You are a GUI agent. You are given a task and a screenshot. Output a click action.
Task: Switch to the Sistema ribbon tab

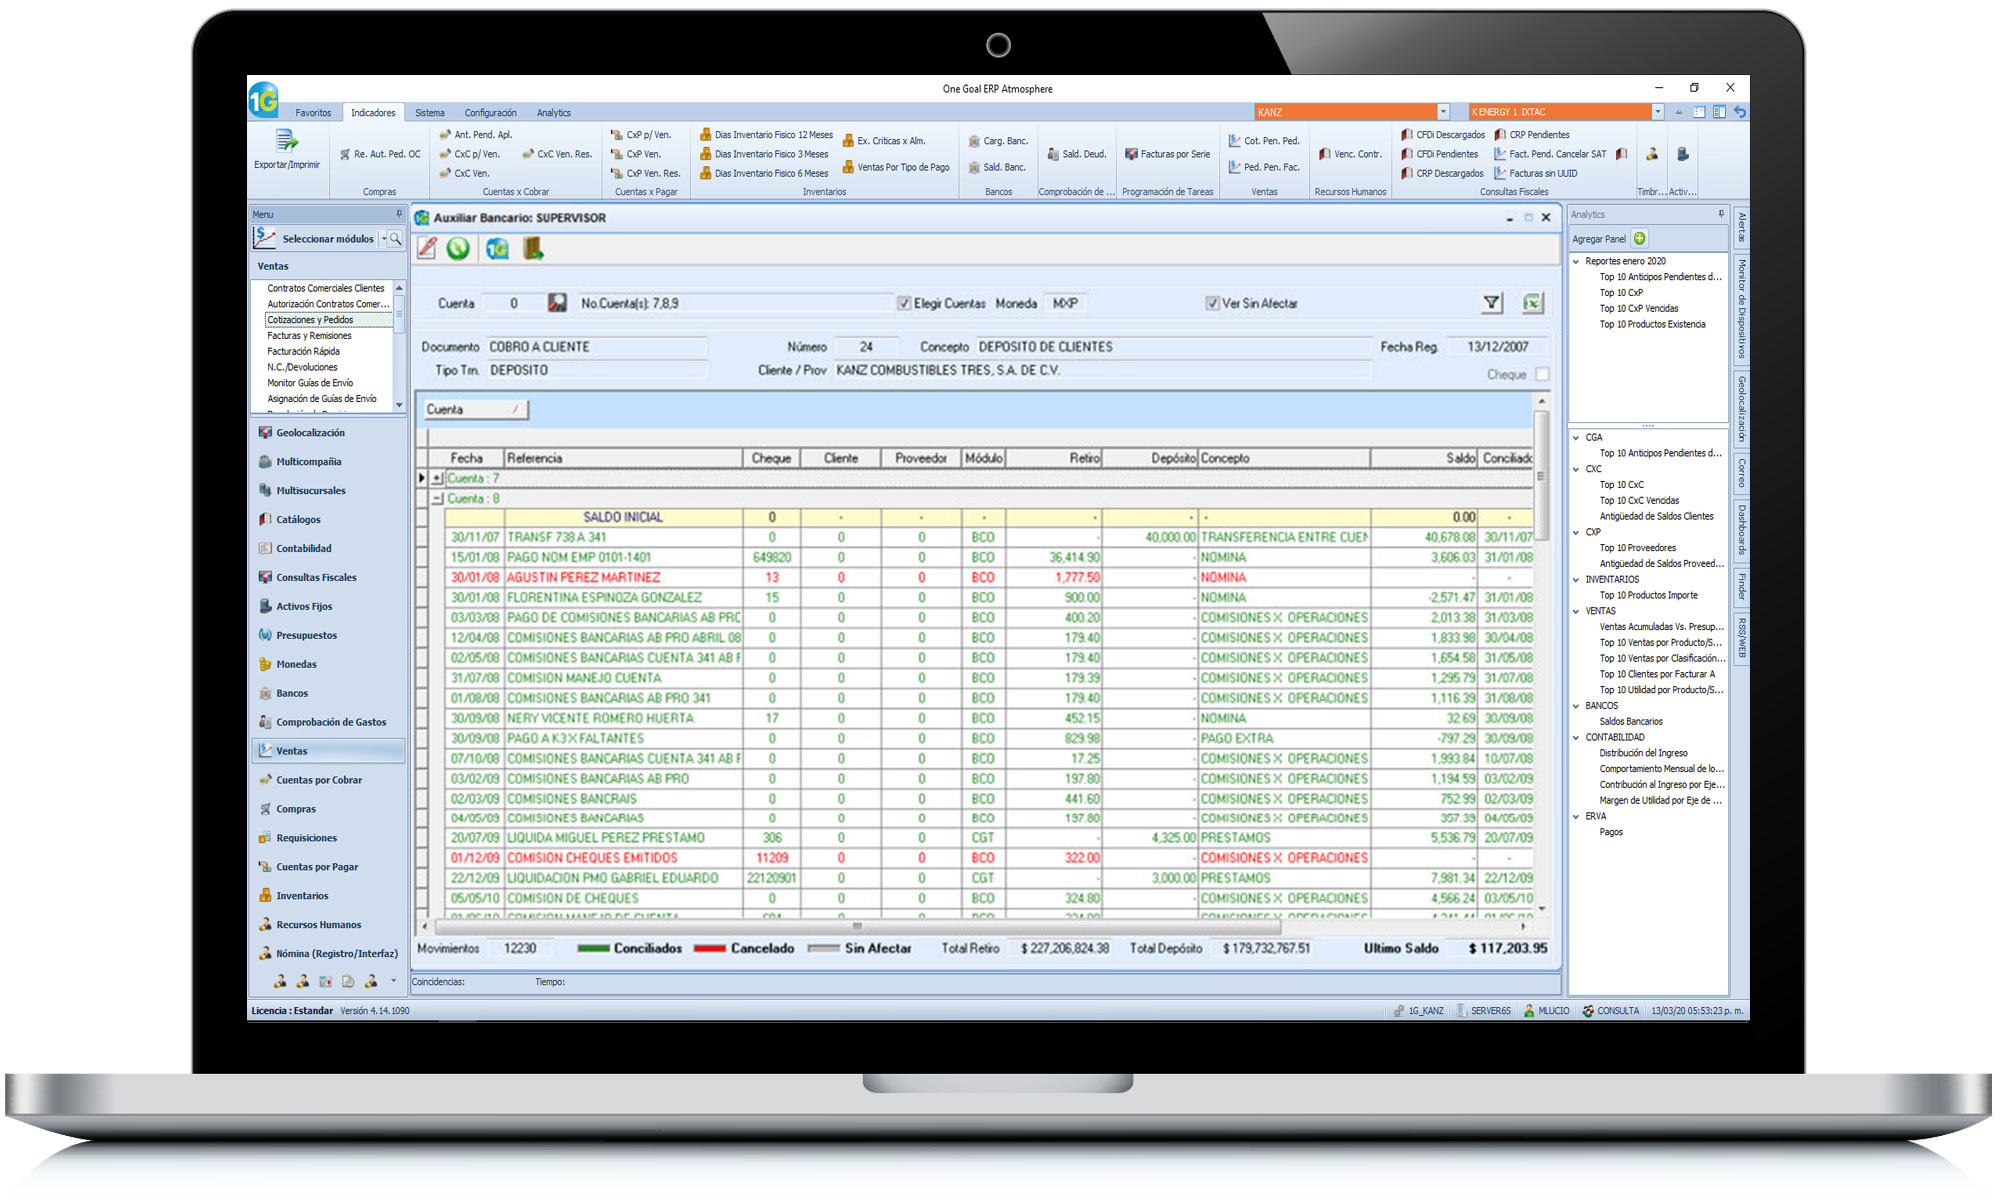pos(430,113)
